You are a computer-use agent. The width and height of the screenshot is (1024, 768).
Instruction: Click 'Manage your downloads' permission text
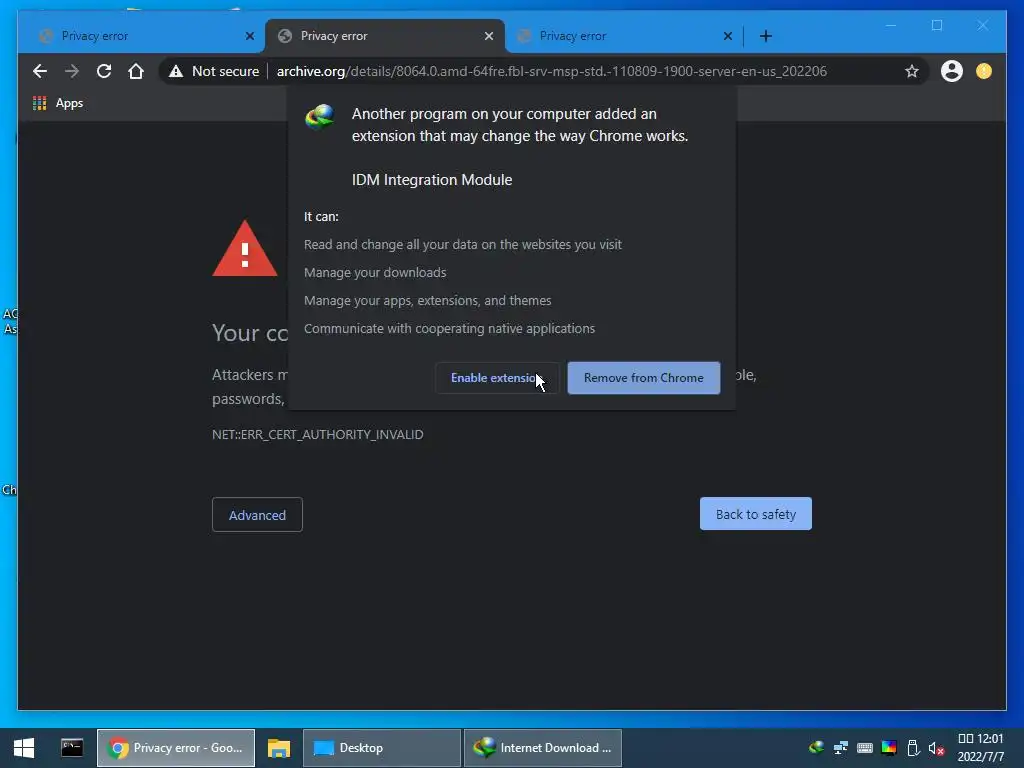tap(375, 272)
